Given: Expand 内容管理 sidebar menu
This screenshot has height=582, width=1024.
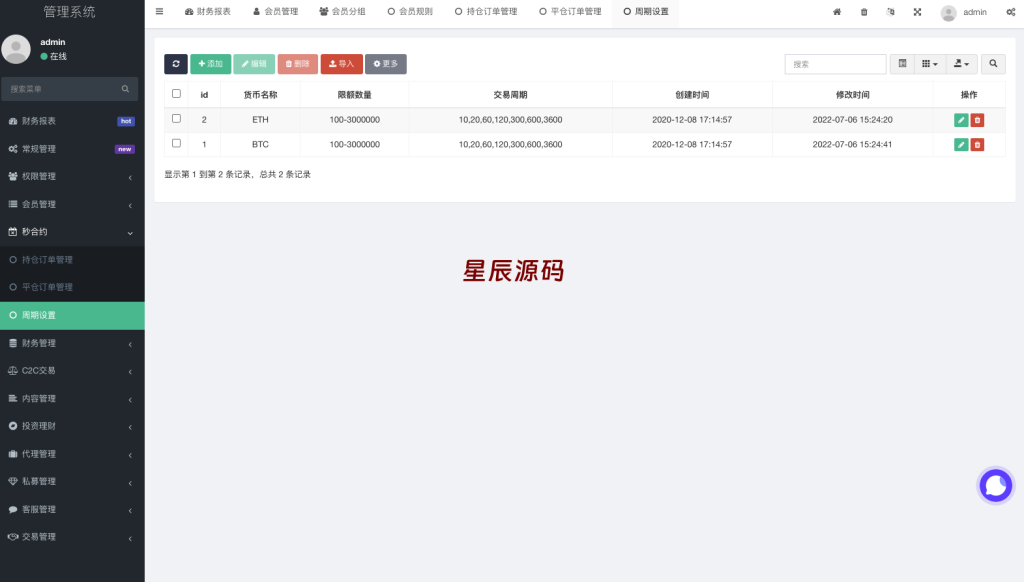Looking at the screenshot, I should point(72,398).
